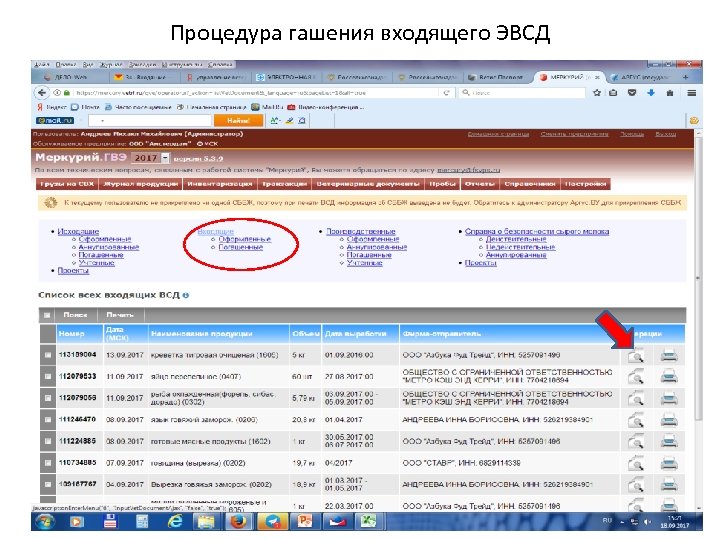The image size is (720, 540).
Task: Open the Инвентаризация menu
Action: point(219,184)
